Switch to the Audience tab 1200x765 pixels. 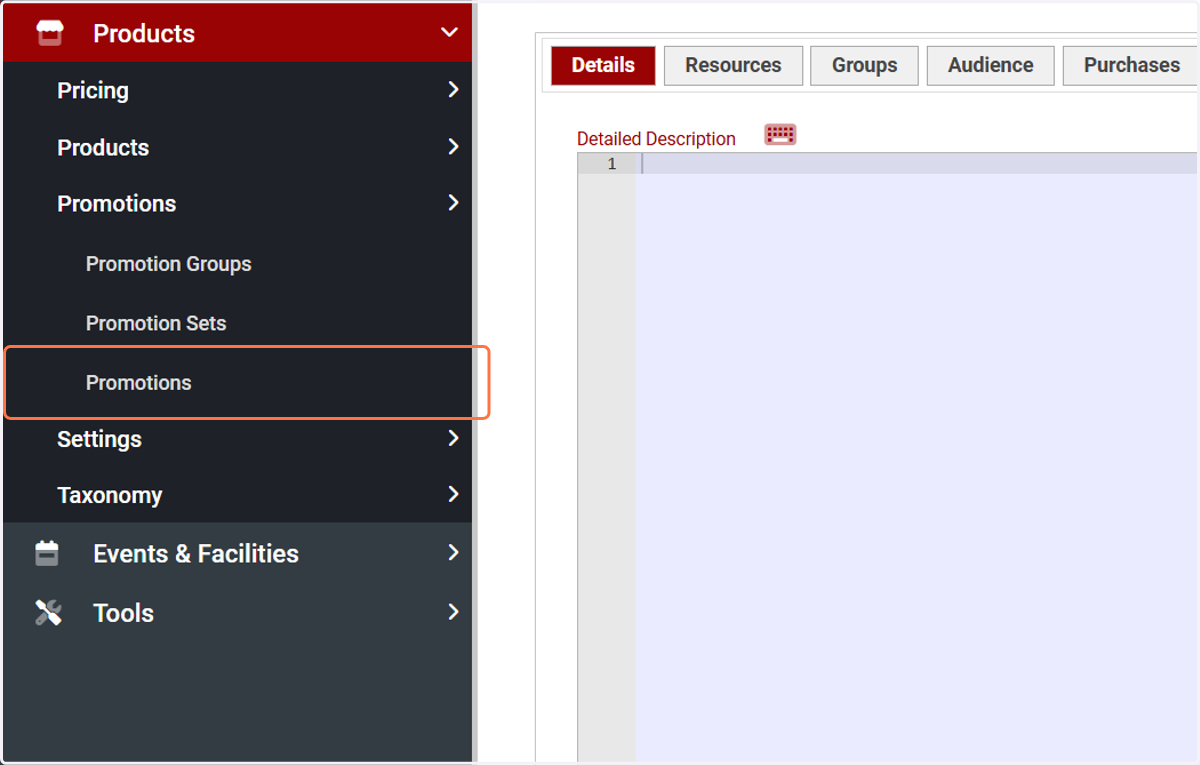[x=990, y=65]
